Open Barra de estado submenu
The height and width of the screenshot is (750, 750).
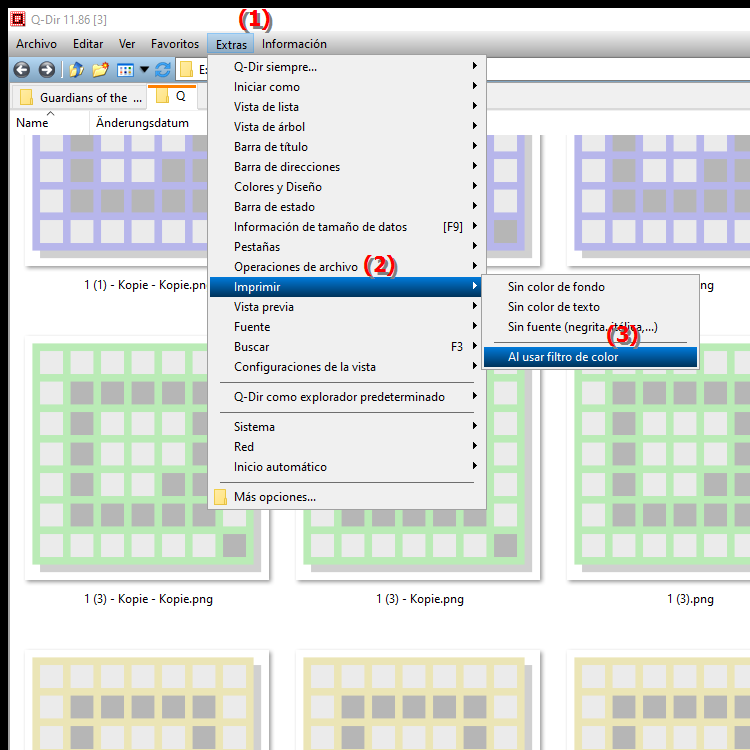(x=348, y=207)
